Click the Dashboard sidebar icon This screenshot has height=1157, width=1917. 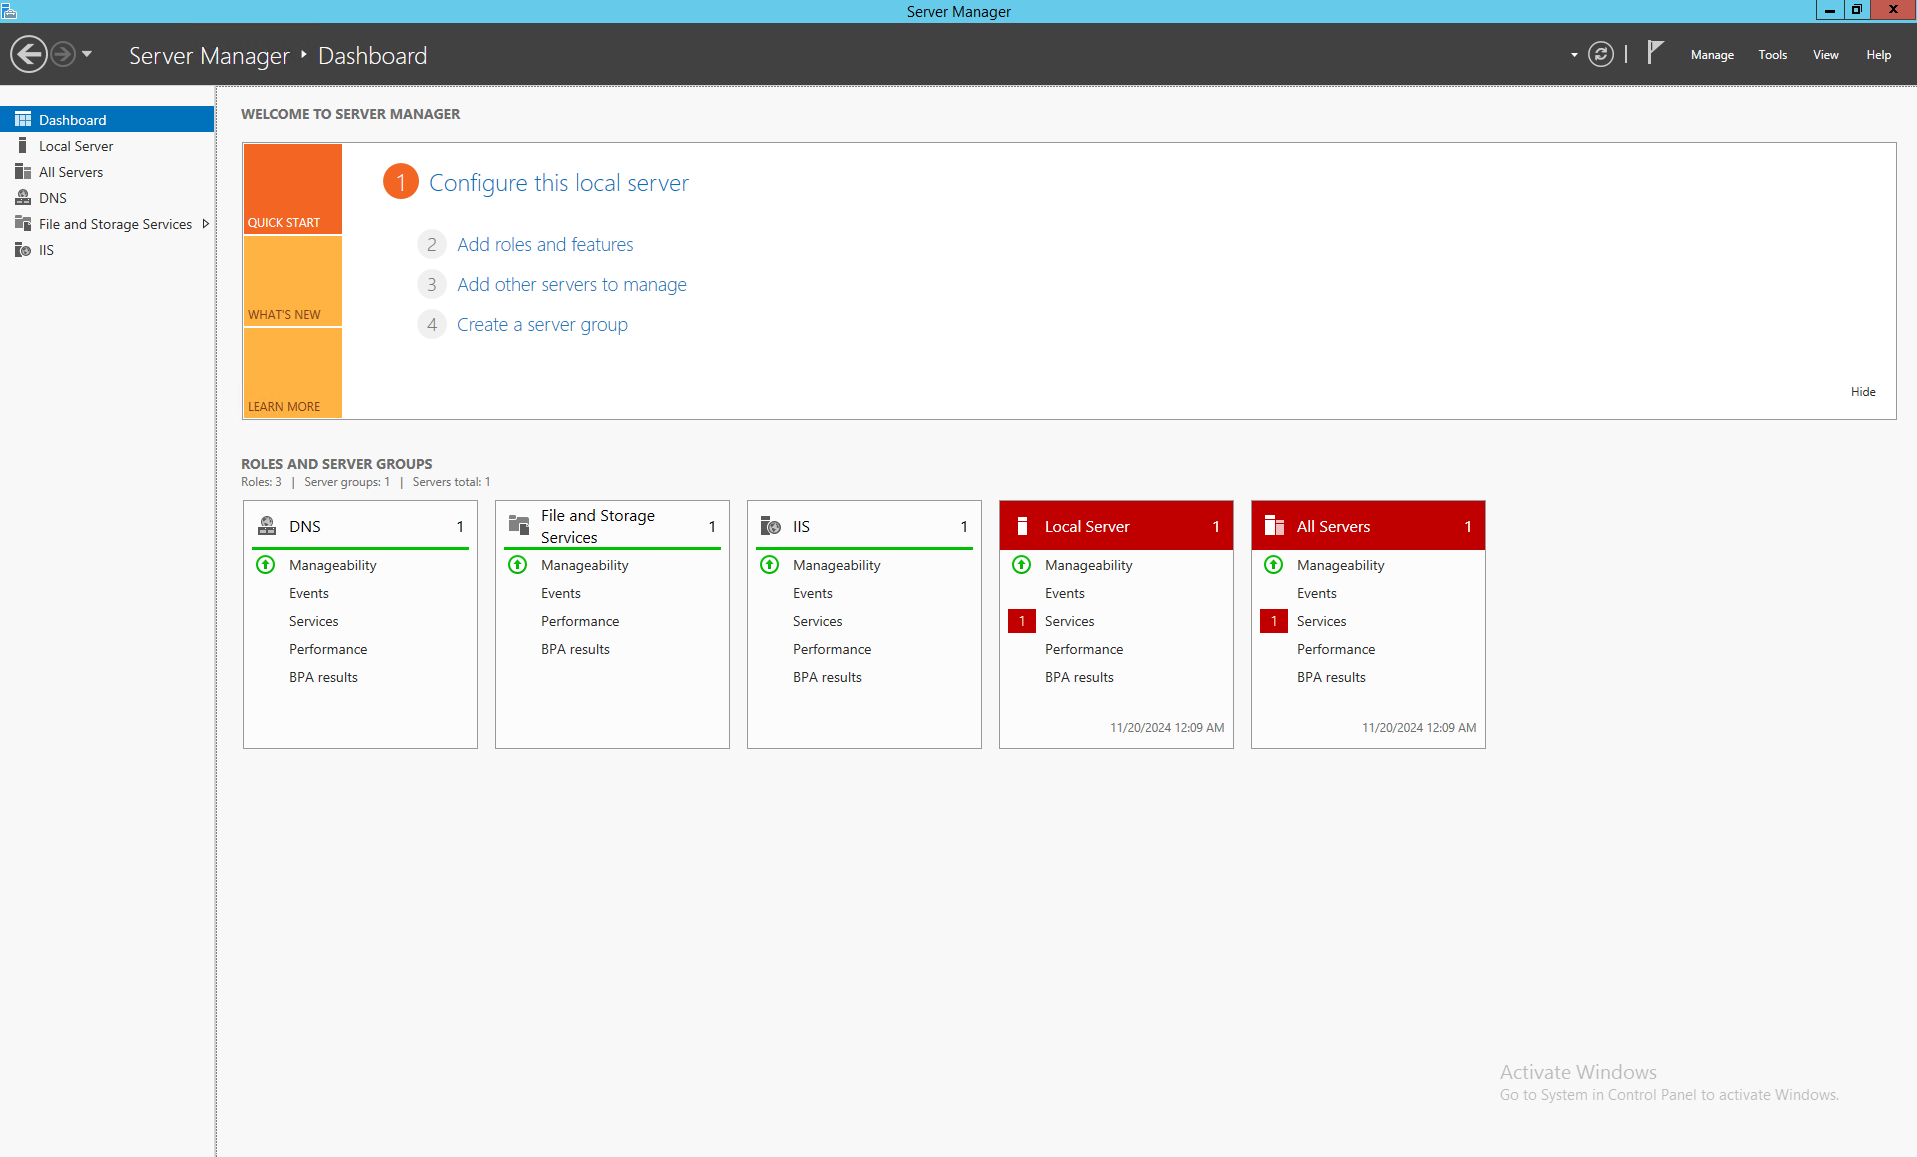pos(23,119)
